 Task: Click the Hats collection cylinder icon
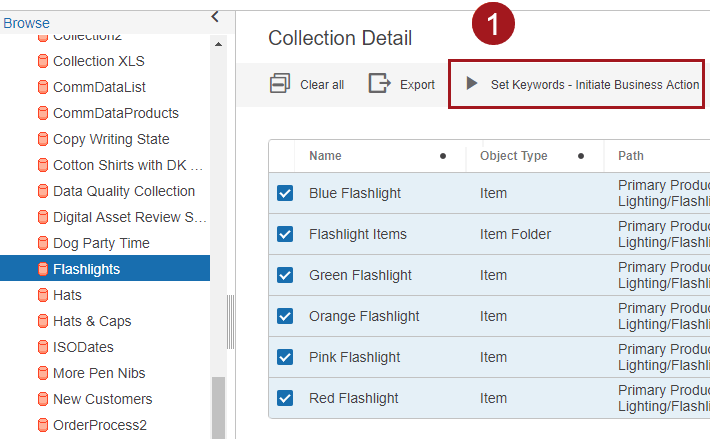[43, 295]
